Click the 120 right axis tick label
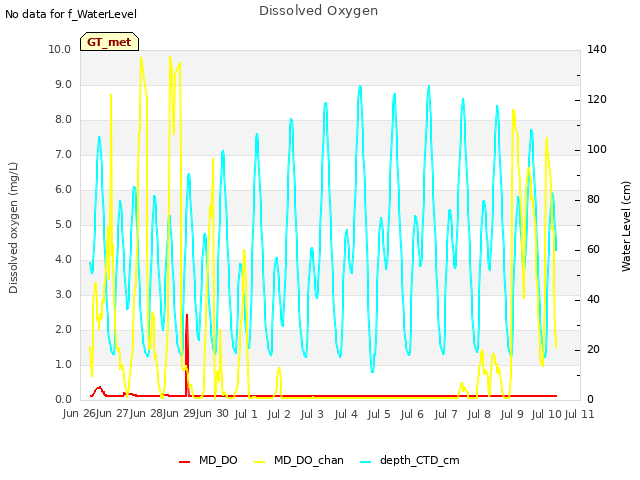 point(597,100)
